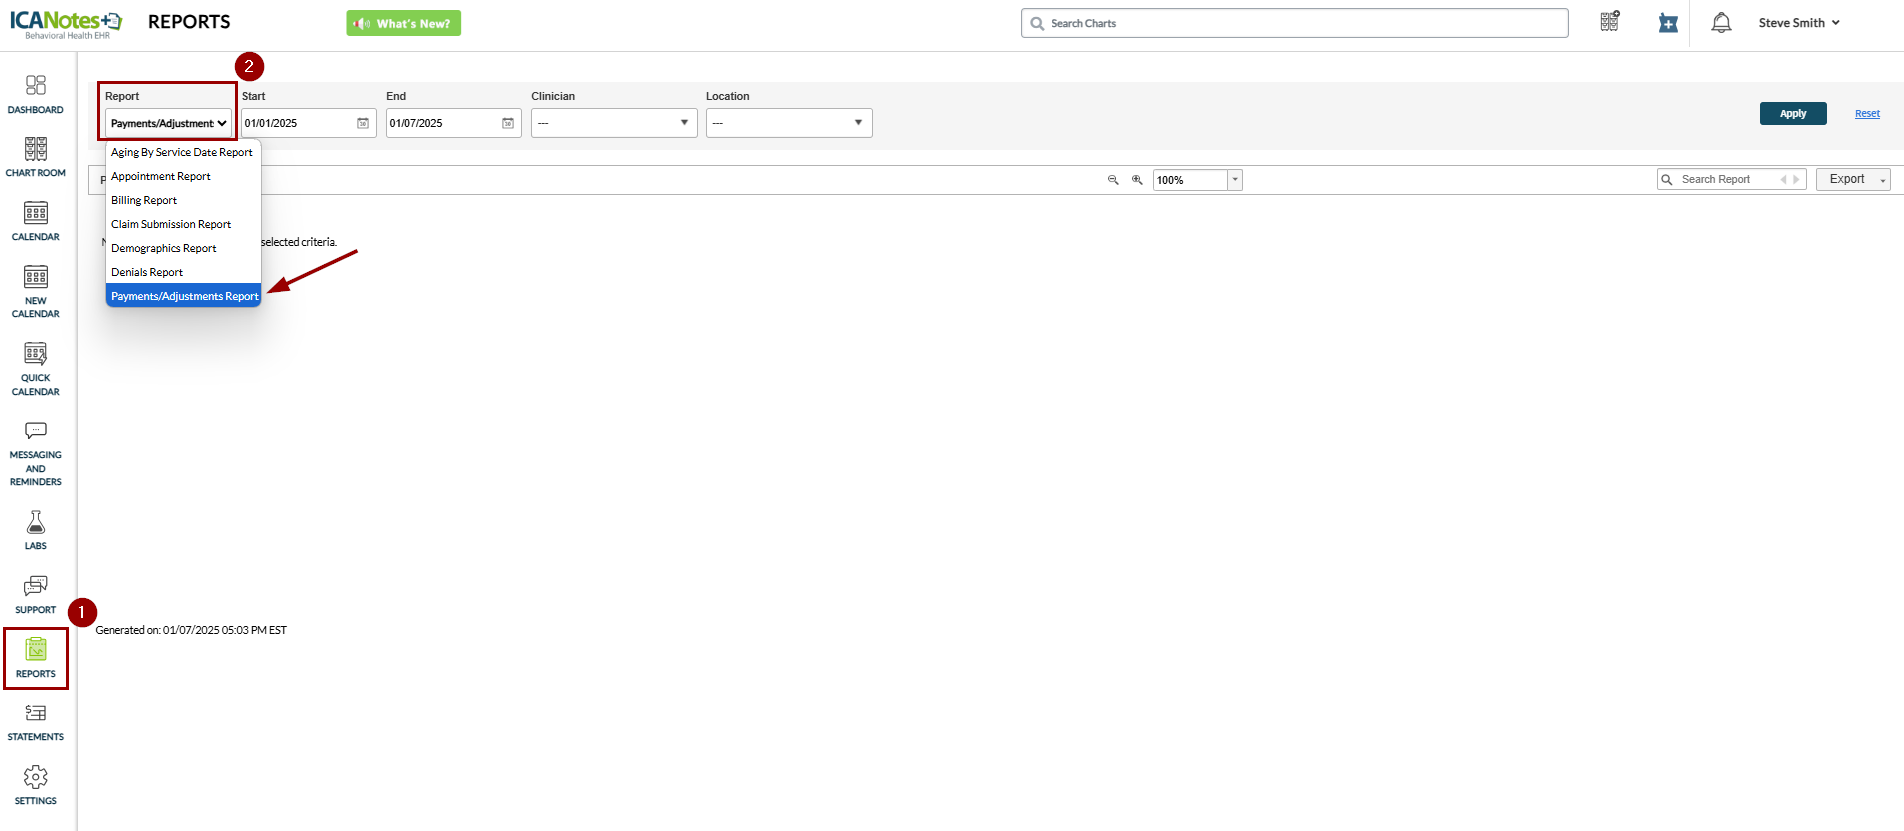Select Denials Report option

[x=183, y=272]
